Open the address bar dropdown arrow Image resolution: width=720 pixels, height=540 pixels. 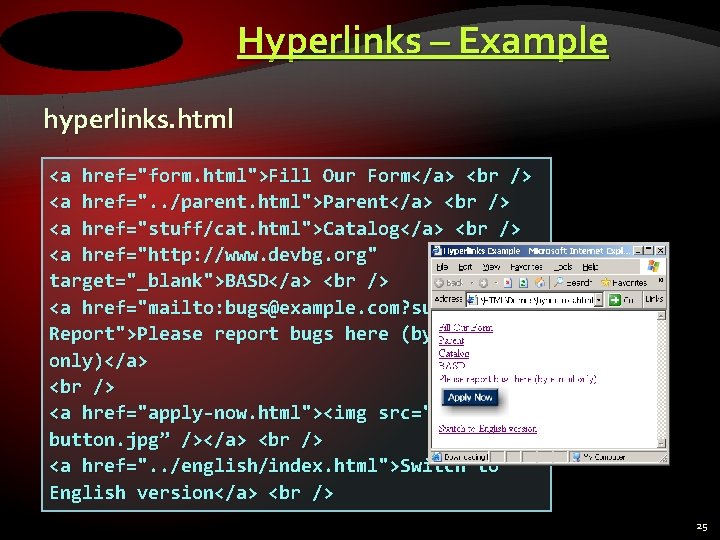click(x=599, y=300)
